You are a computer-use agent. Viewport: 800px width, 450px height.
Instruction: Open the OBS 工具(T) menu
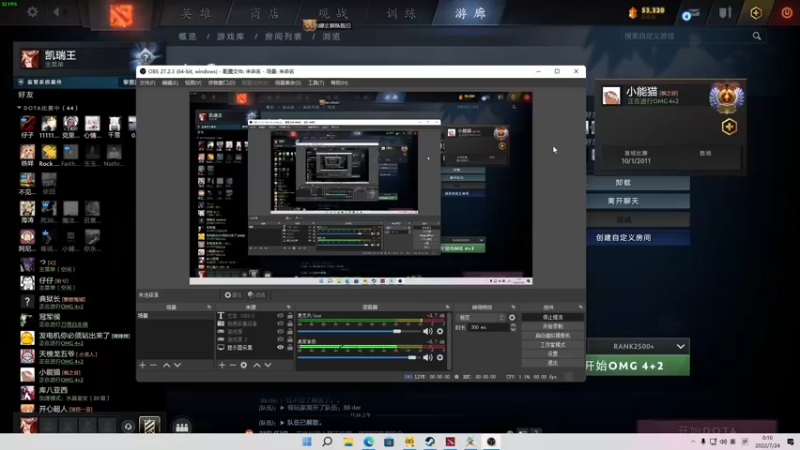coord(316,83)
